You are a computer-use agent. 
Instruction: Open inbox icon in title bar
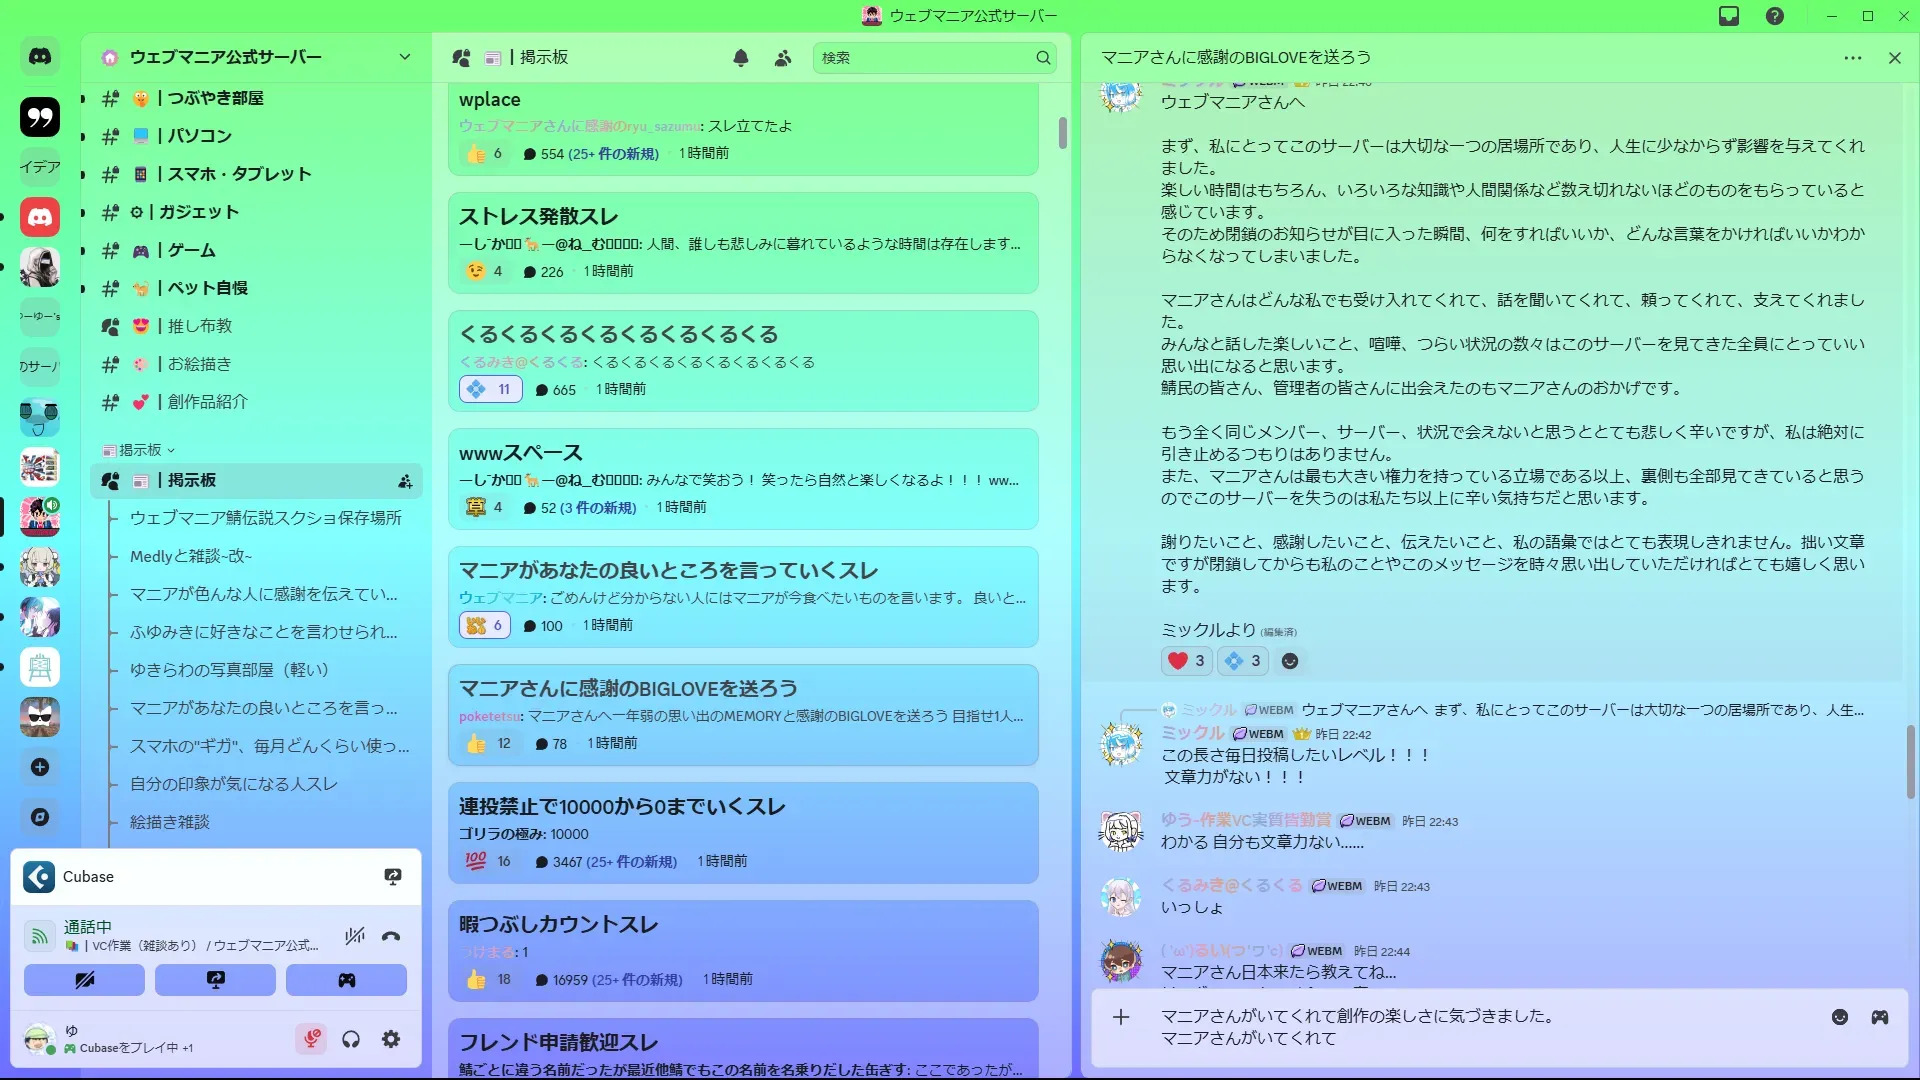pyautogui.click(x=1729, y=16)
